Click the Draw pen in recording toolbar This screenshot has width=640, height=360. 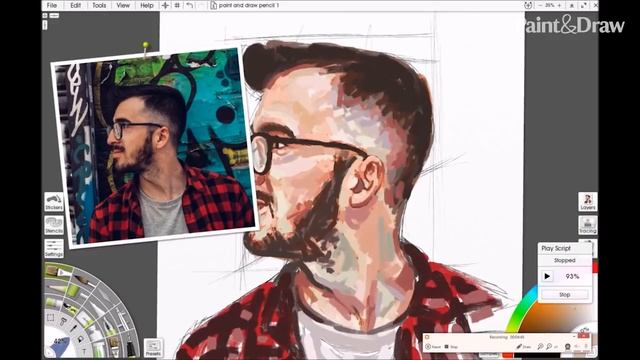click(523, 347)
